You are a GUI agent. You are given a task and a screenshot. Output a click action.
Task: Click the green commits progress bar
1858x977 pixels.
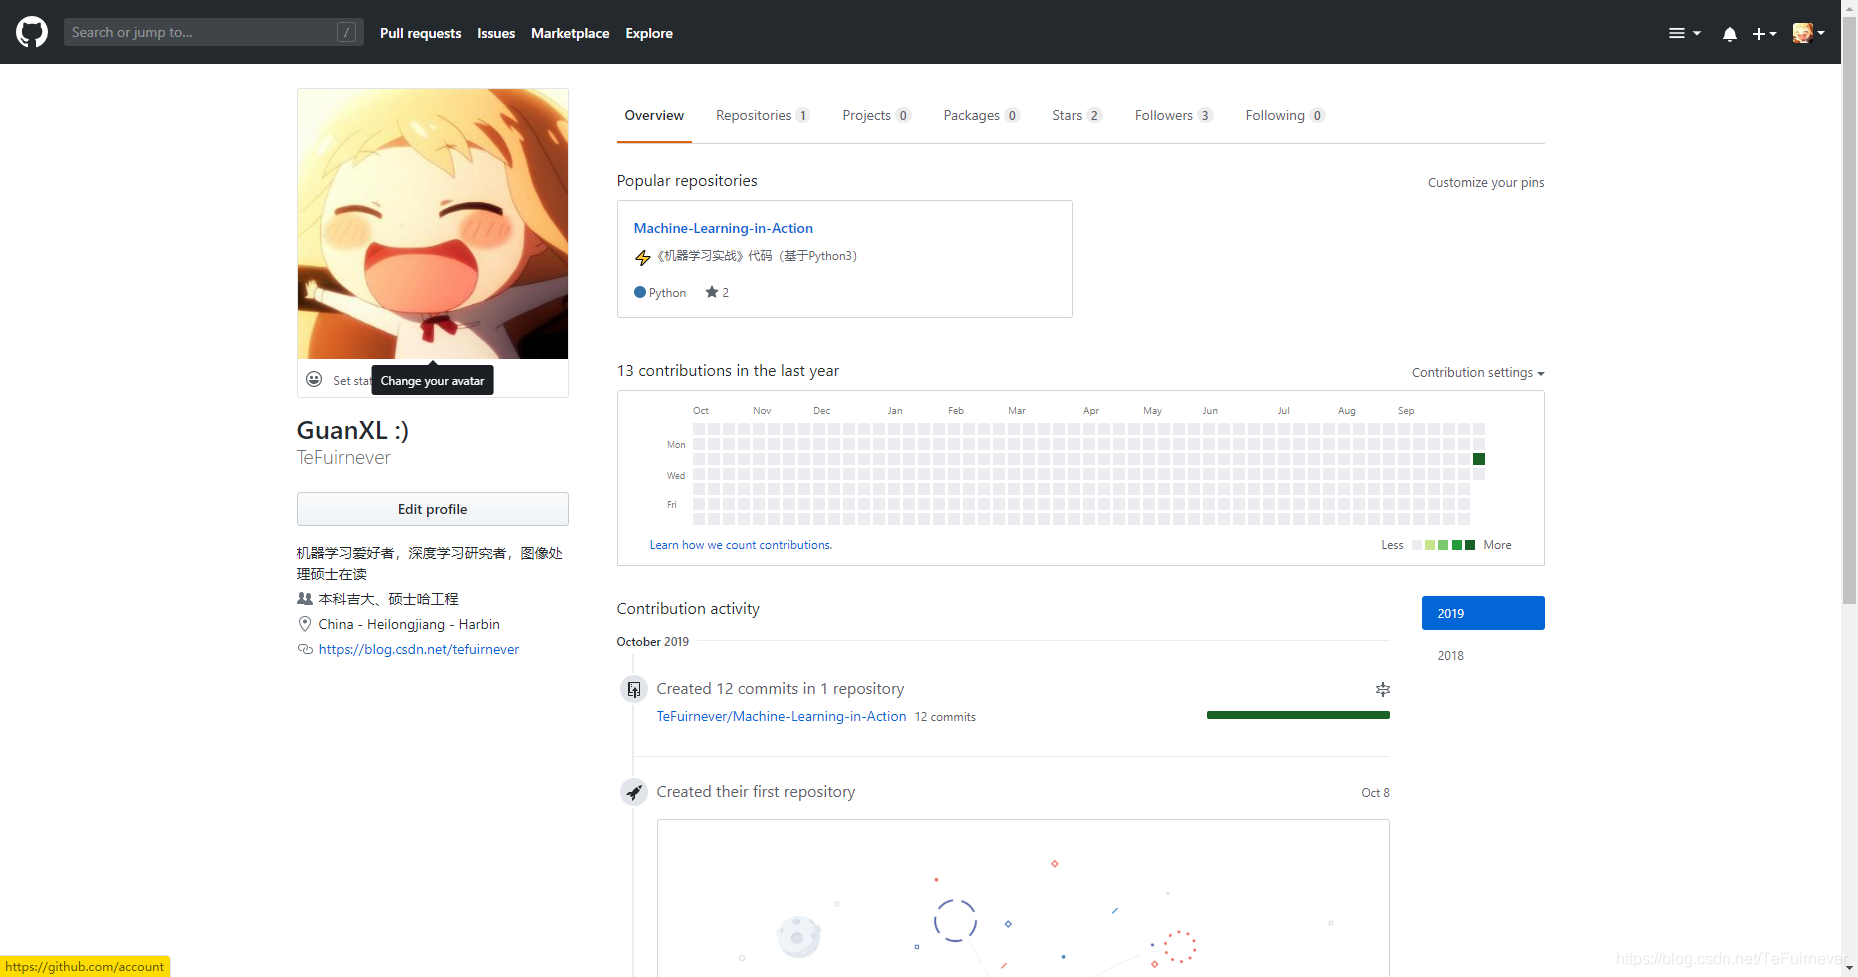(x=1298, y=715)
